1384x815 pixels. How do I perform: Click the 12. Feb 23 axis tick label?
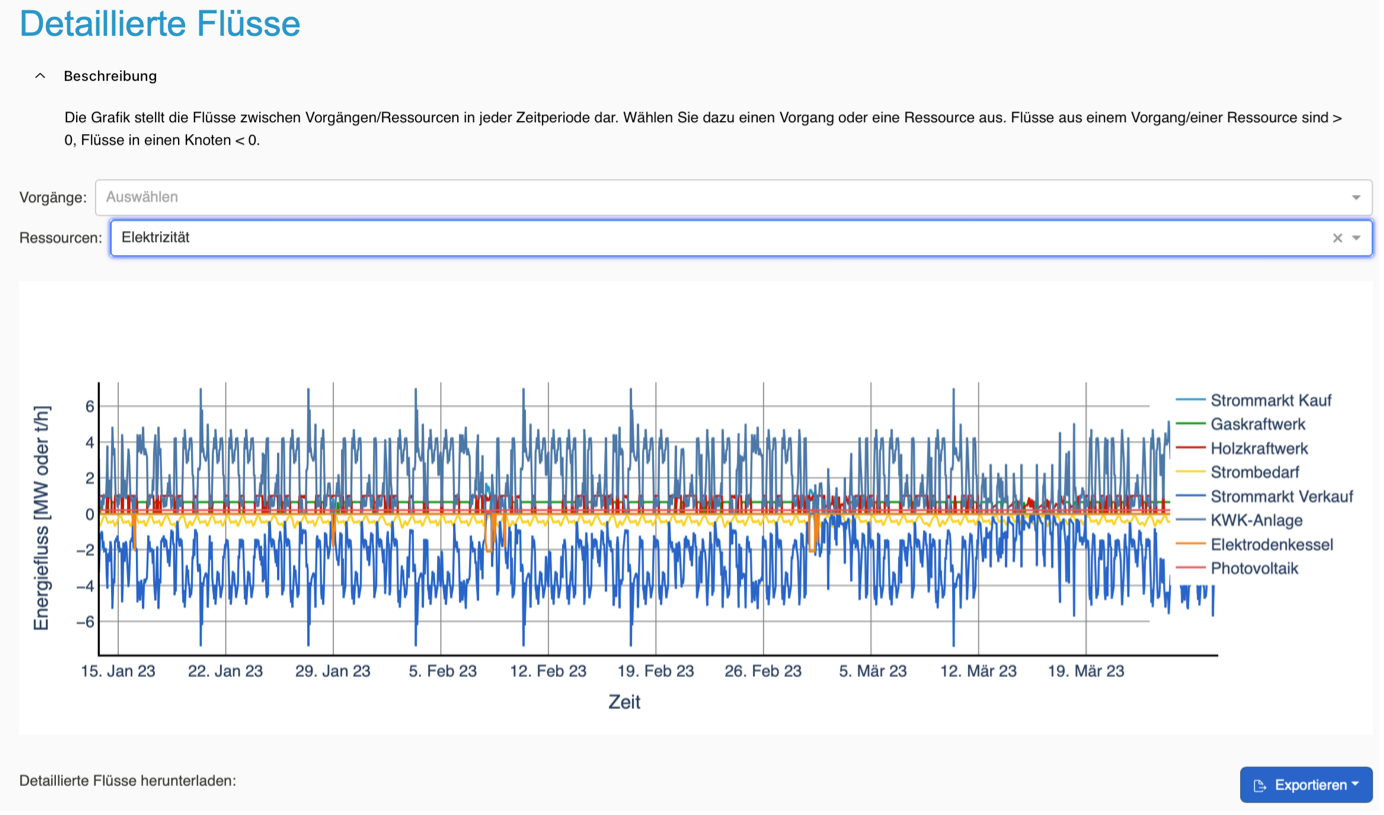[x=548, y=671]
